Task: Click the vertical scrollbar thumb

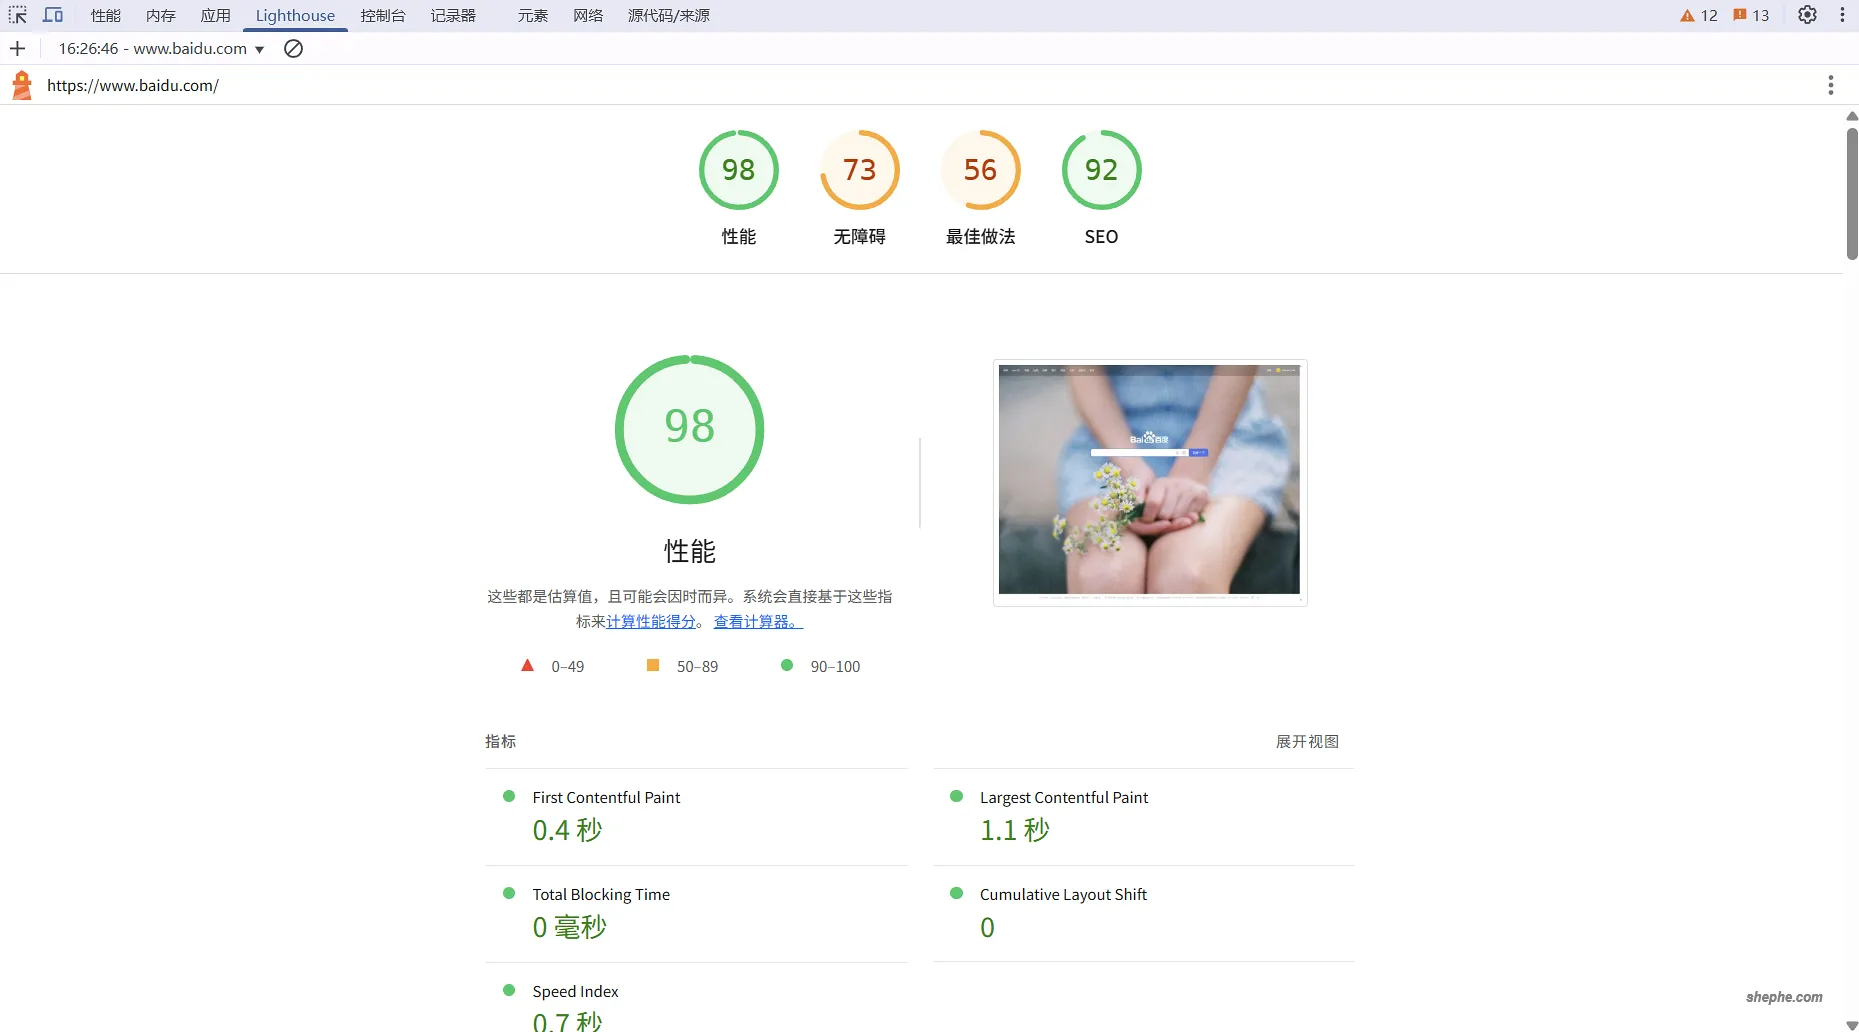Action: point(1851,190)
